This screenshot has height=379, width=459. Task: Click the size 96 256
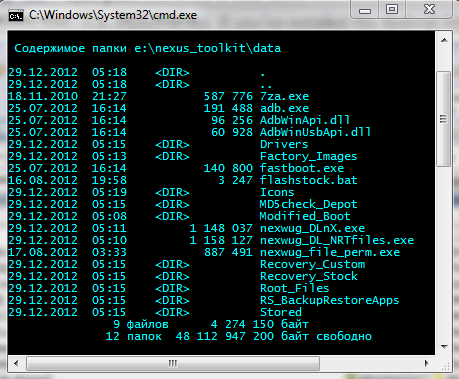coord(232,120)
